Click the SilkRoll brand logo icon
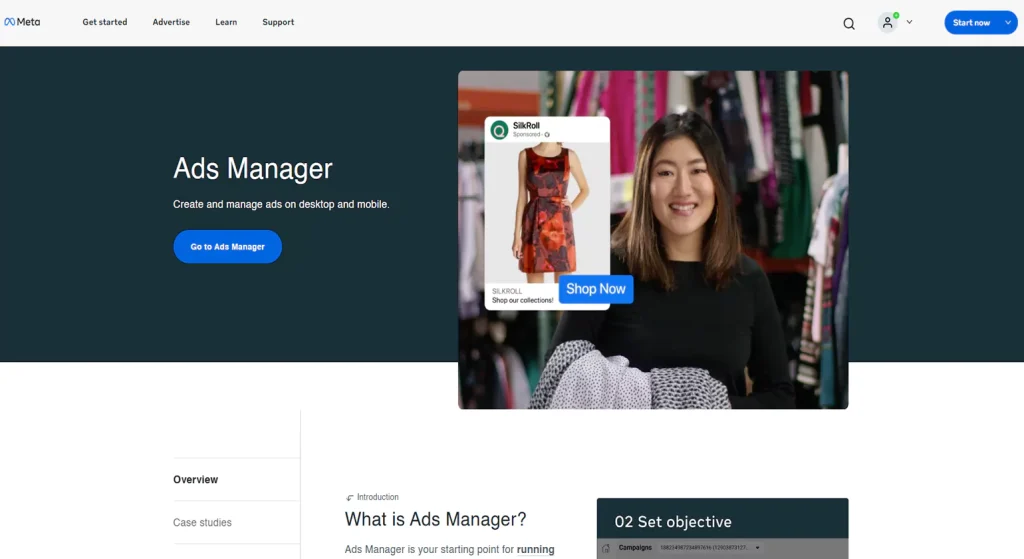1024x559 pixels. coord(500,130)
